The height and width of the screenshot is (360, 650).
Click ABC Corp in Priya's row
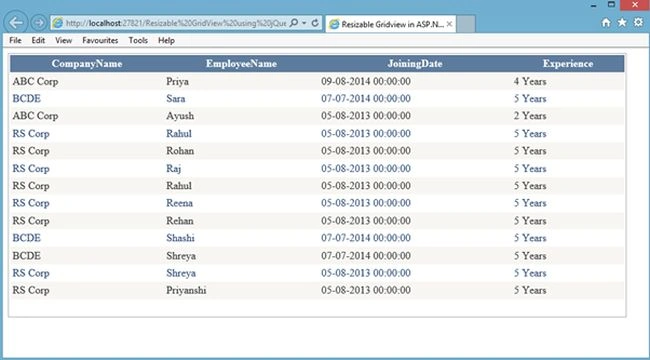coord(35,81)
